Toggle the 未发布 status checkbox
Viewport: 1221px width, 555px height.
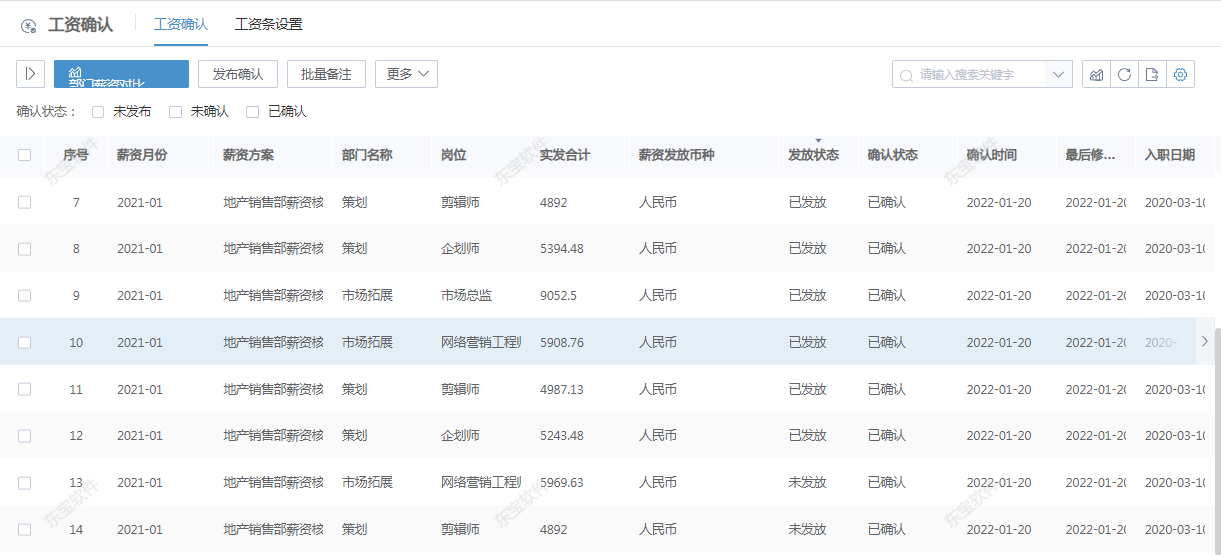[98, 112]
